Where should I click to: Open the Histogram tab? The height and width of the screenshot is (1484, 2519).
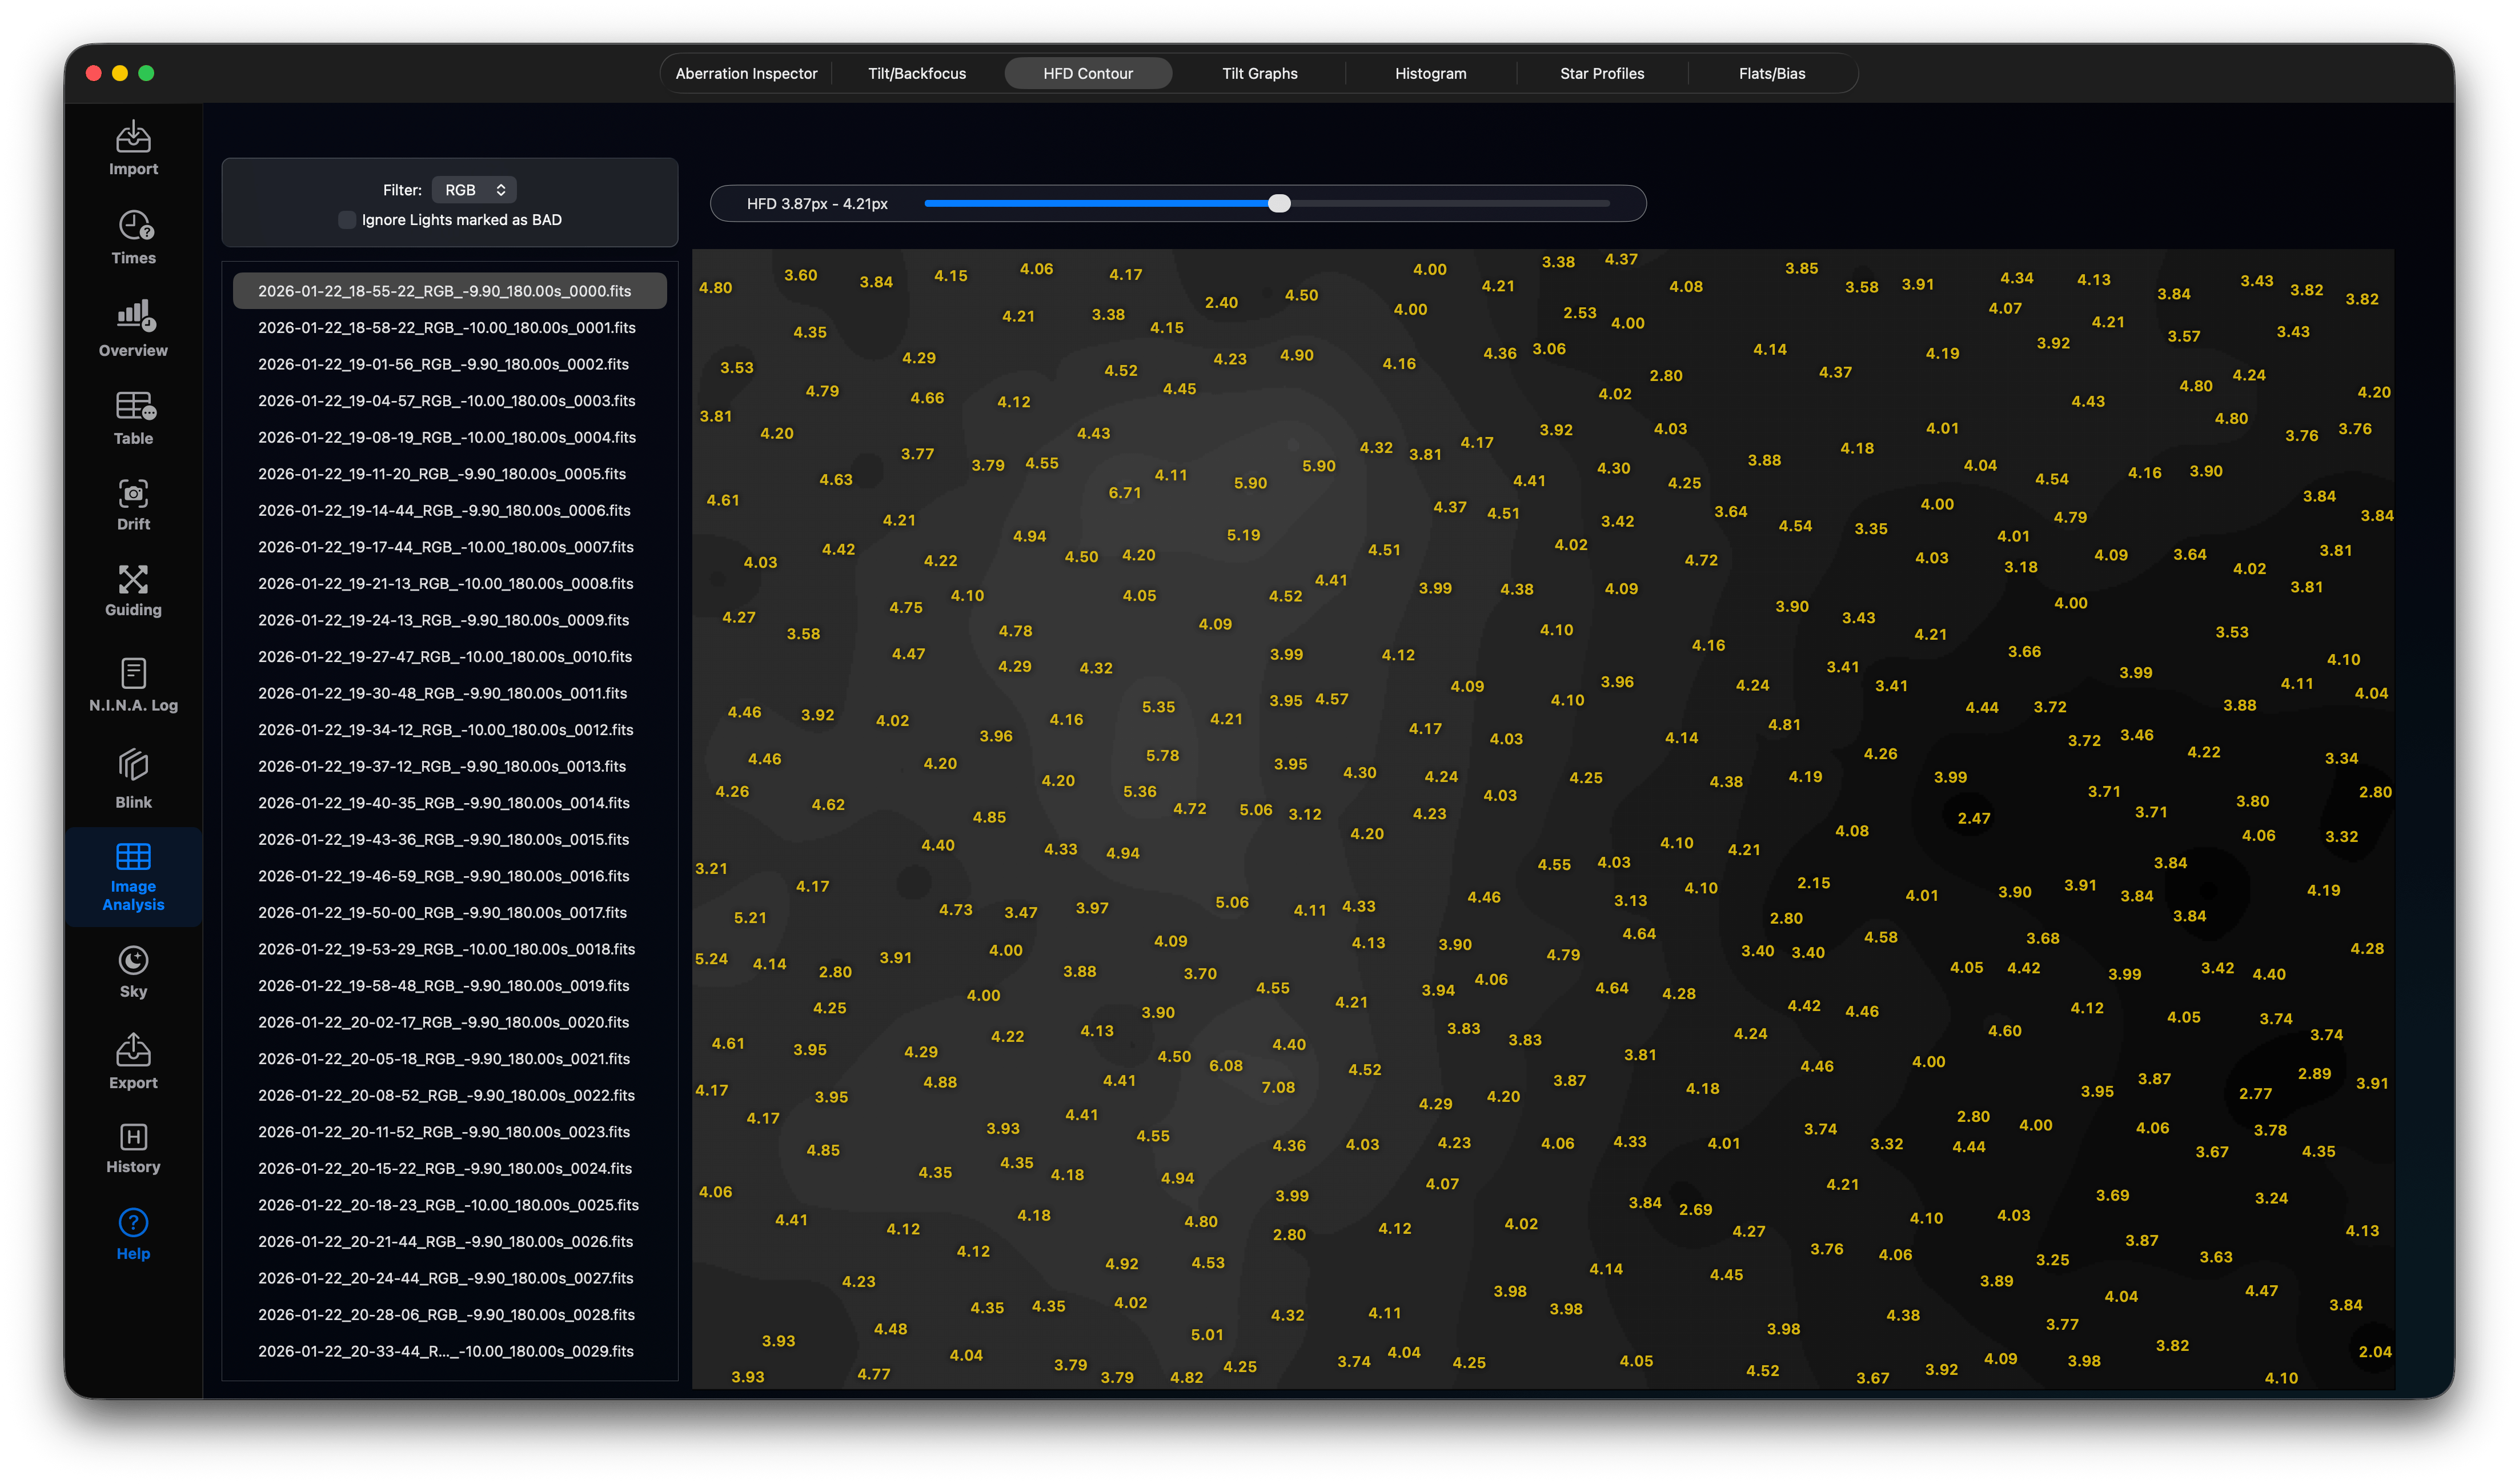[1431, 73]
